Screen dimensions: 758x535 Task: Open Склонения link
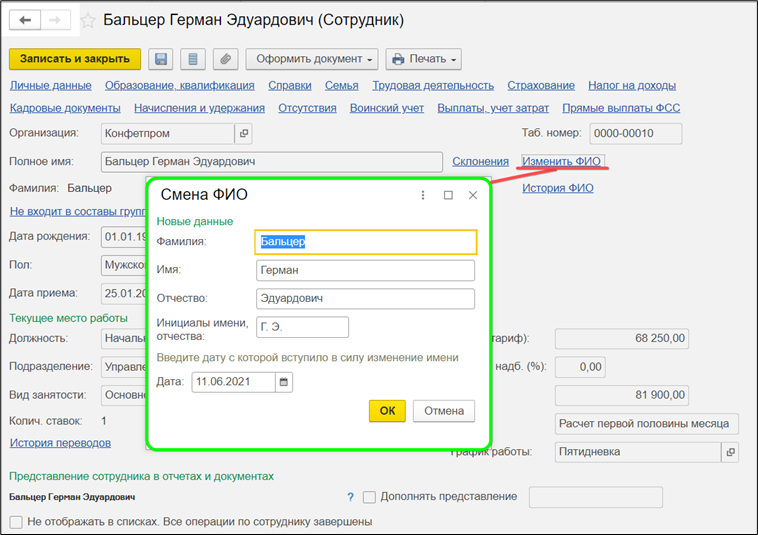tap(481, 161)
